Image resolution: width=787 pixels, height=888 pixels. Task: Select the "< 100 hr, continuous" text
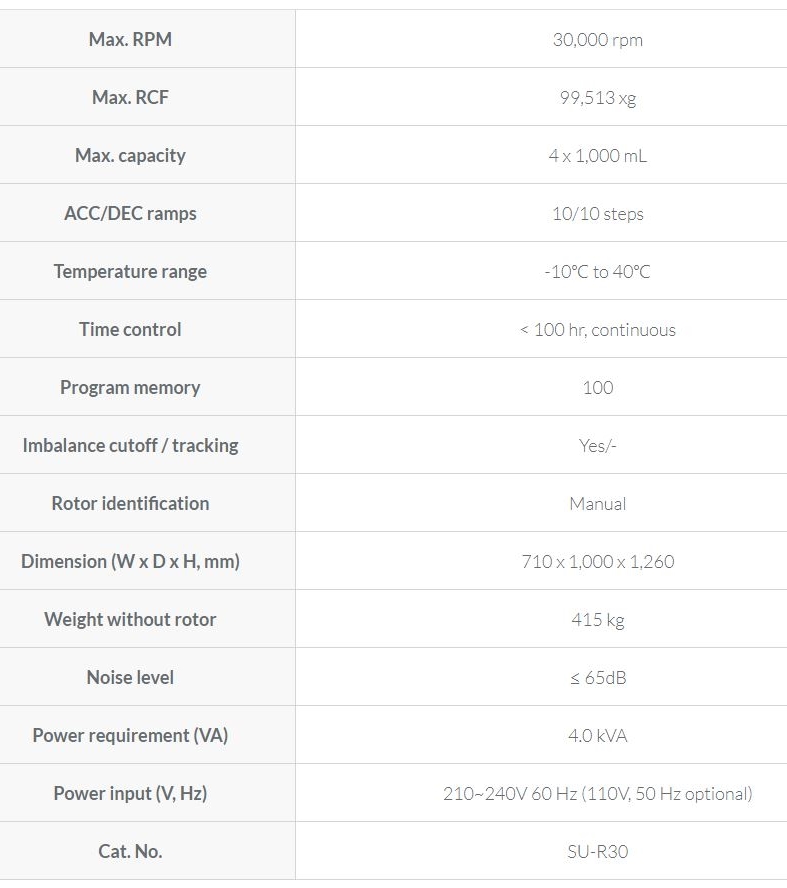pos(597,330)
